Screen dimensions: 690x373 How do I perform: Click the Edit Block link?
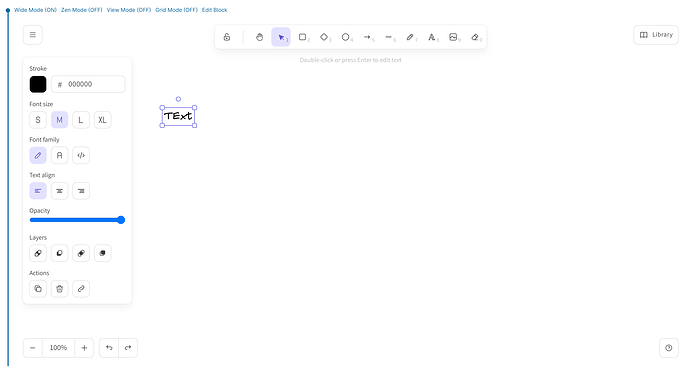click(214, 10)
